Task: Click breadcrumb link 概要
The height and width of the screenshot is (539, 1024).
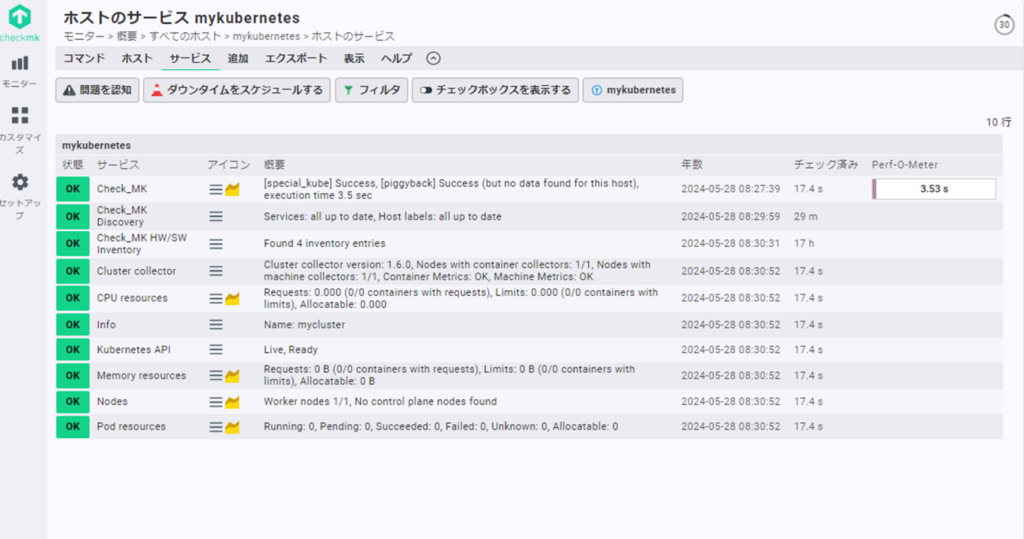Action: (x=127, y=36)
